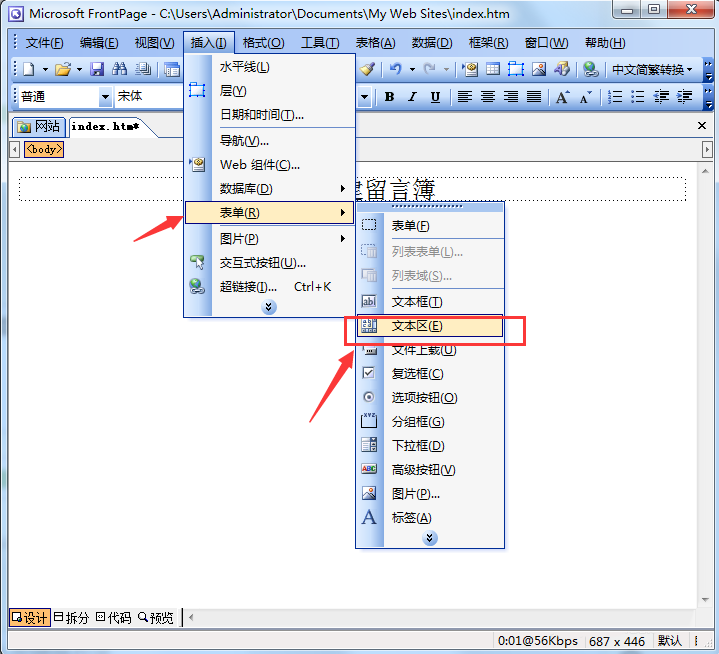Decrease indent
The image size is (719, 654).
tap(661, 97)
